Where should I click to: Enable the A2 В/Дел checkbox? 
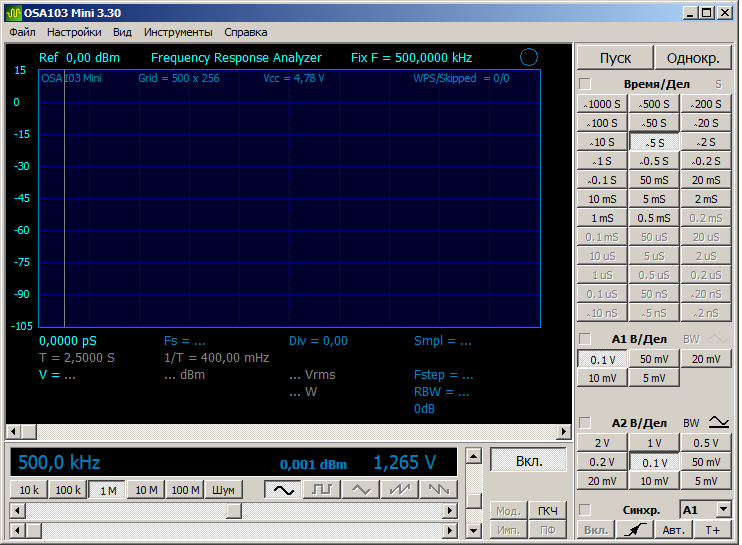(x=585, y=422)
